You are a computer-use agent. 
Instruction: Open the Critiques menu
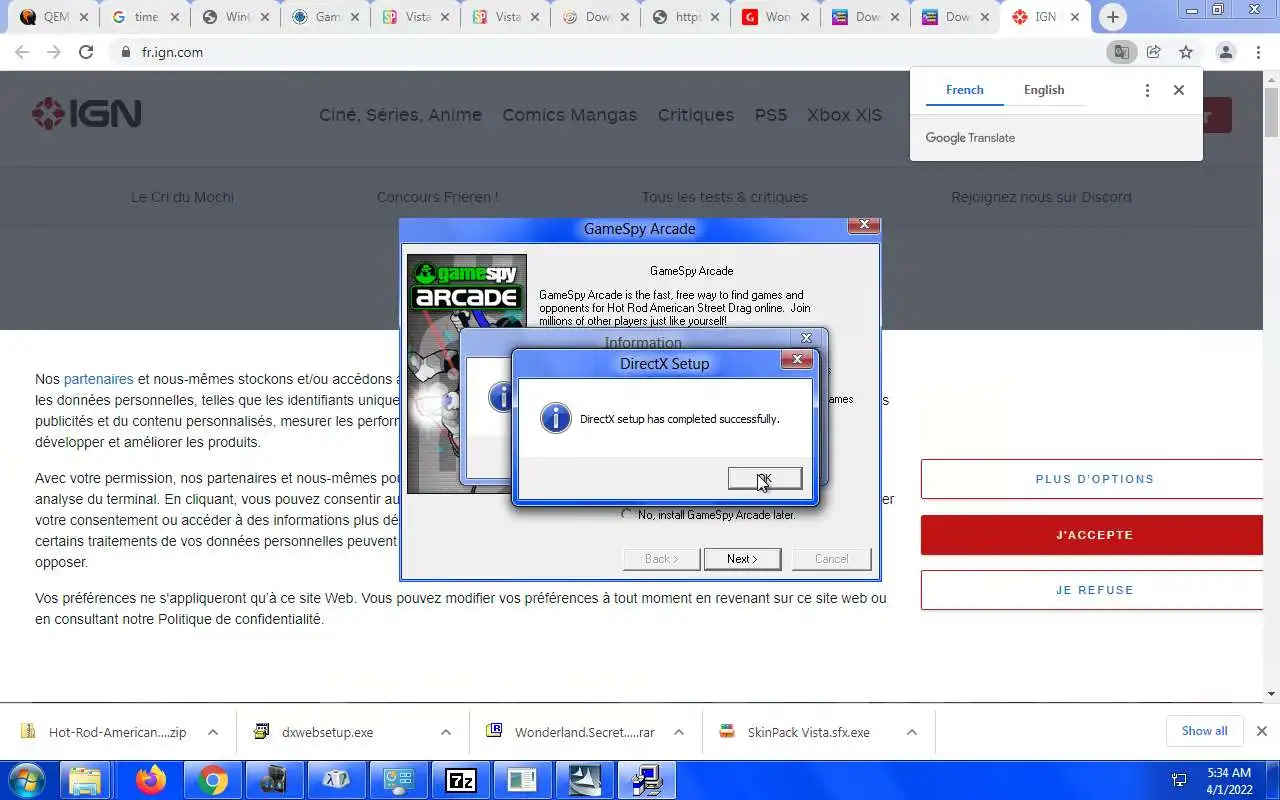click(x=696, y=115)
